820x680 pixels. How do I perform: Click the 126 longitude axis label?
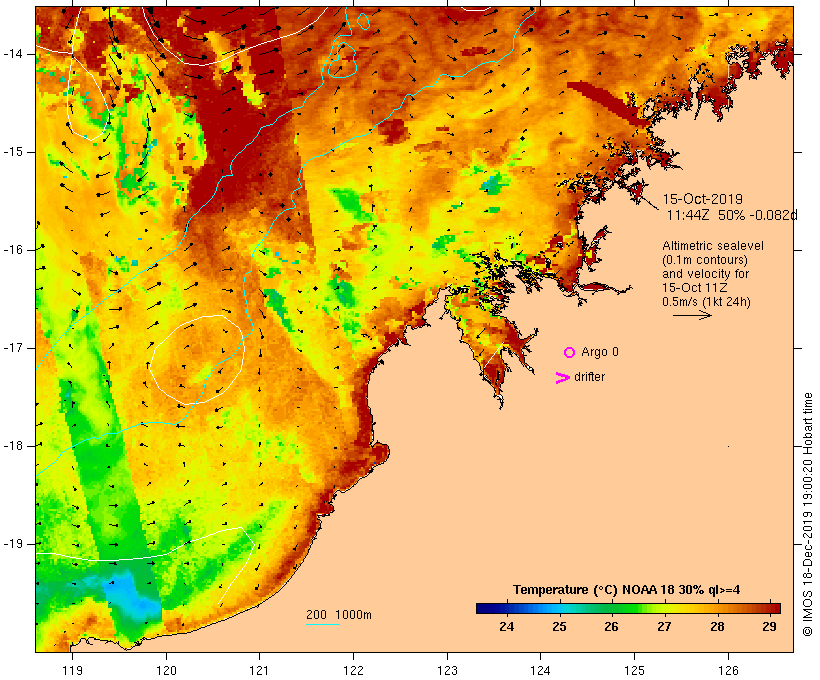pos(728,670)
